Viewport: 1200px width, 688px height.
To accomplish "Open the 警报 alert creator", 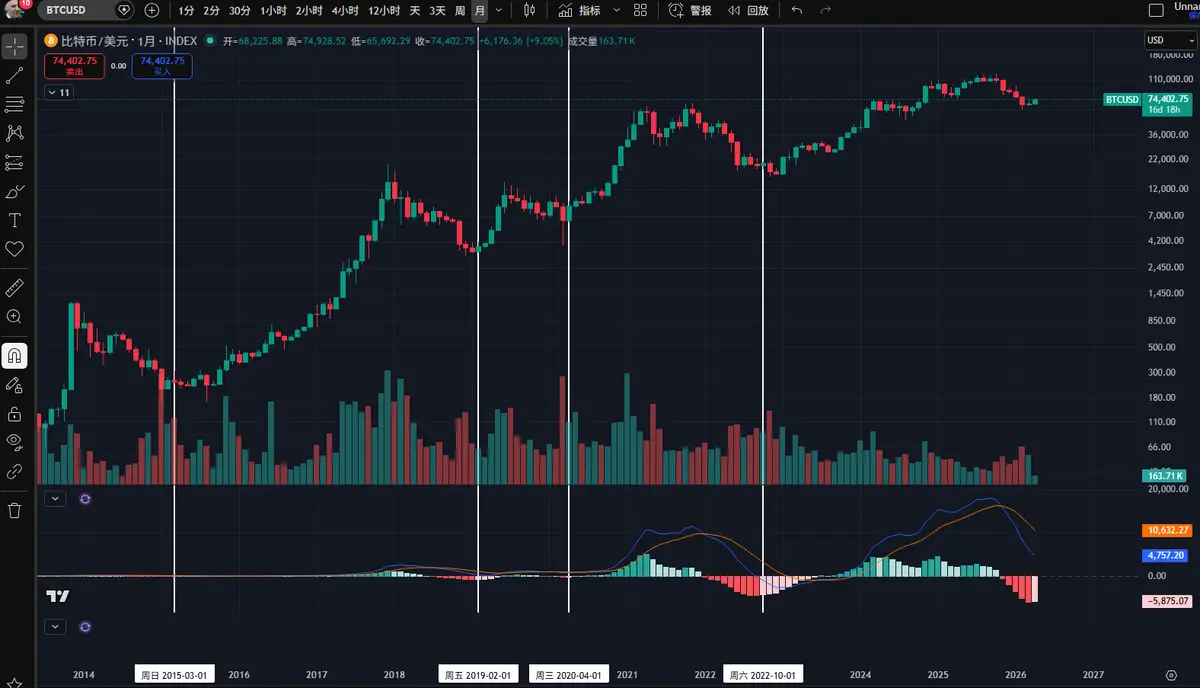I will (x=691, y=10).
